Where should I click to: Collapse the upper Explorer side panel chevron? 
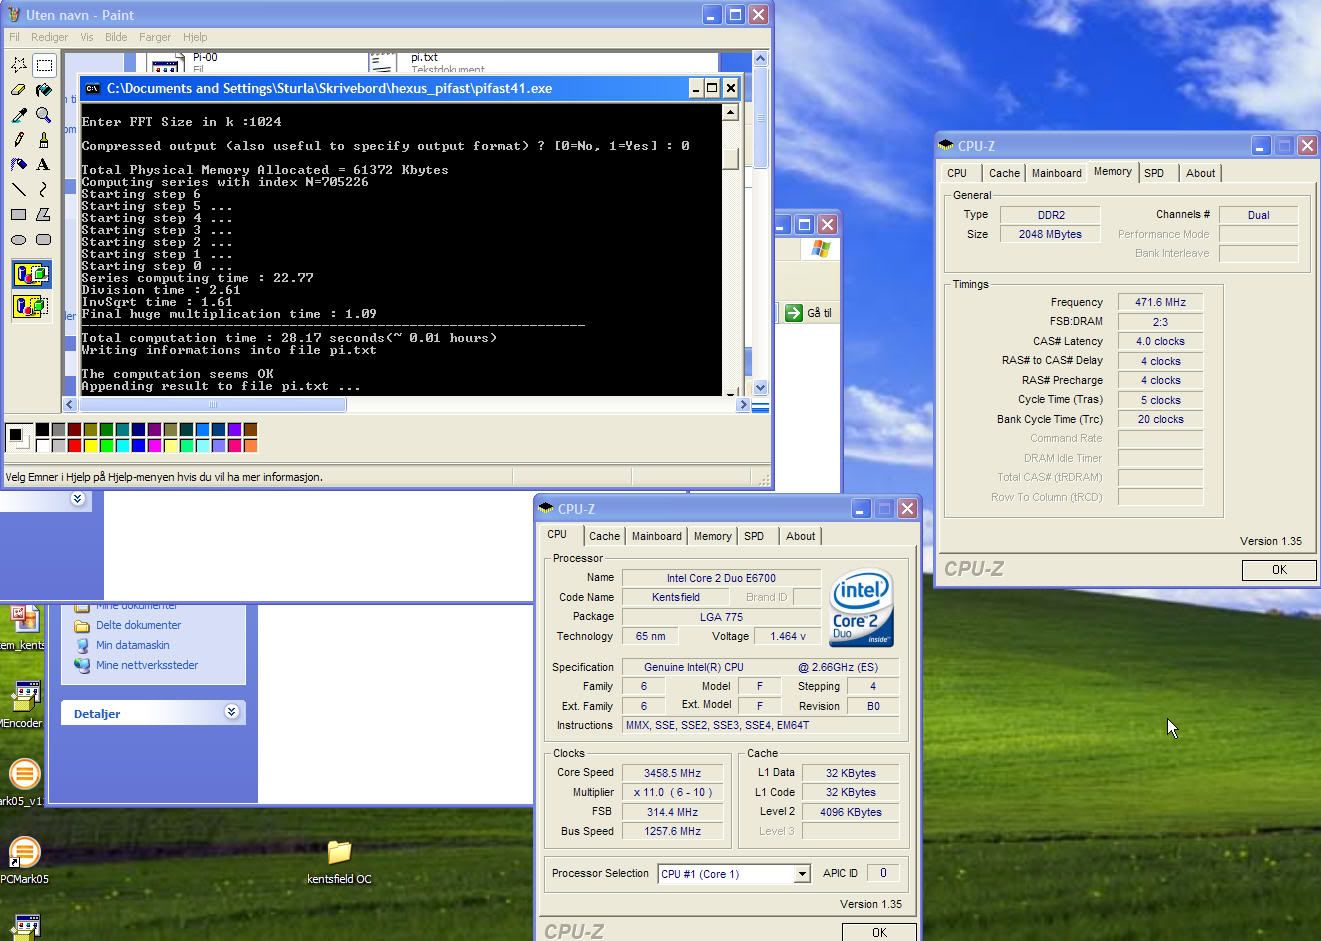[x=78, y=498]
